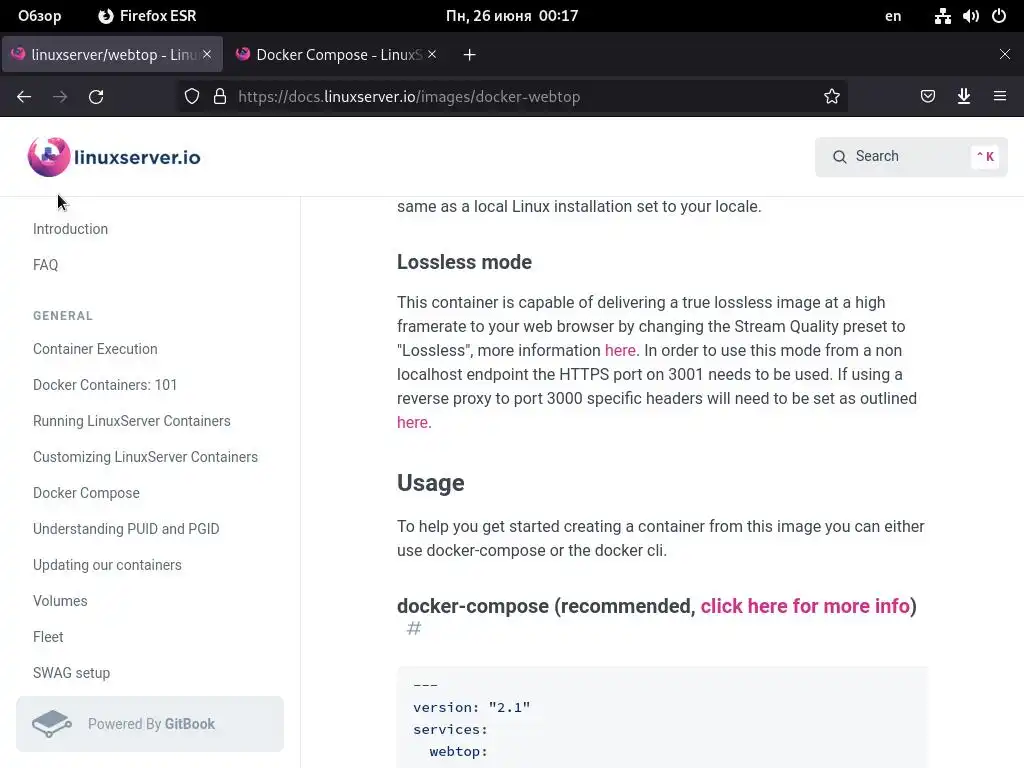The width and height of the screenshot is (1024, 768).
Task: Click the linuxserver.io logo
Action: [x=114, y=157]
